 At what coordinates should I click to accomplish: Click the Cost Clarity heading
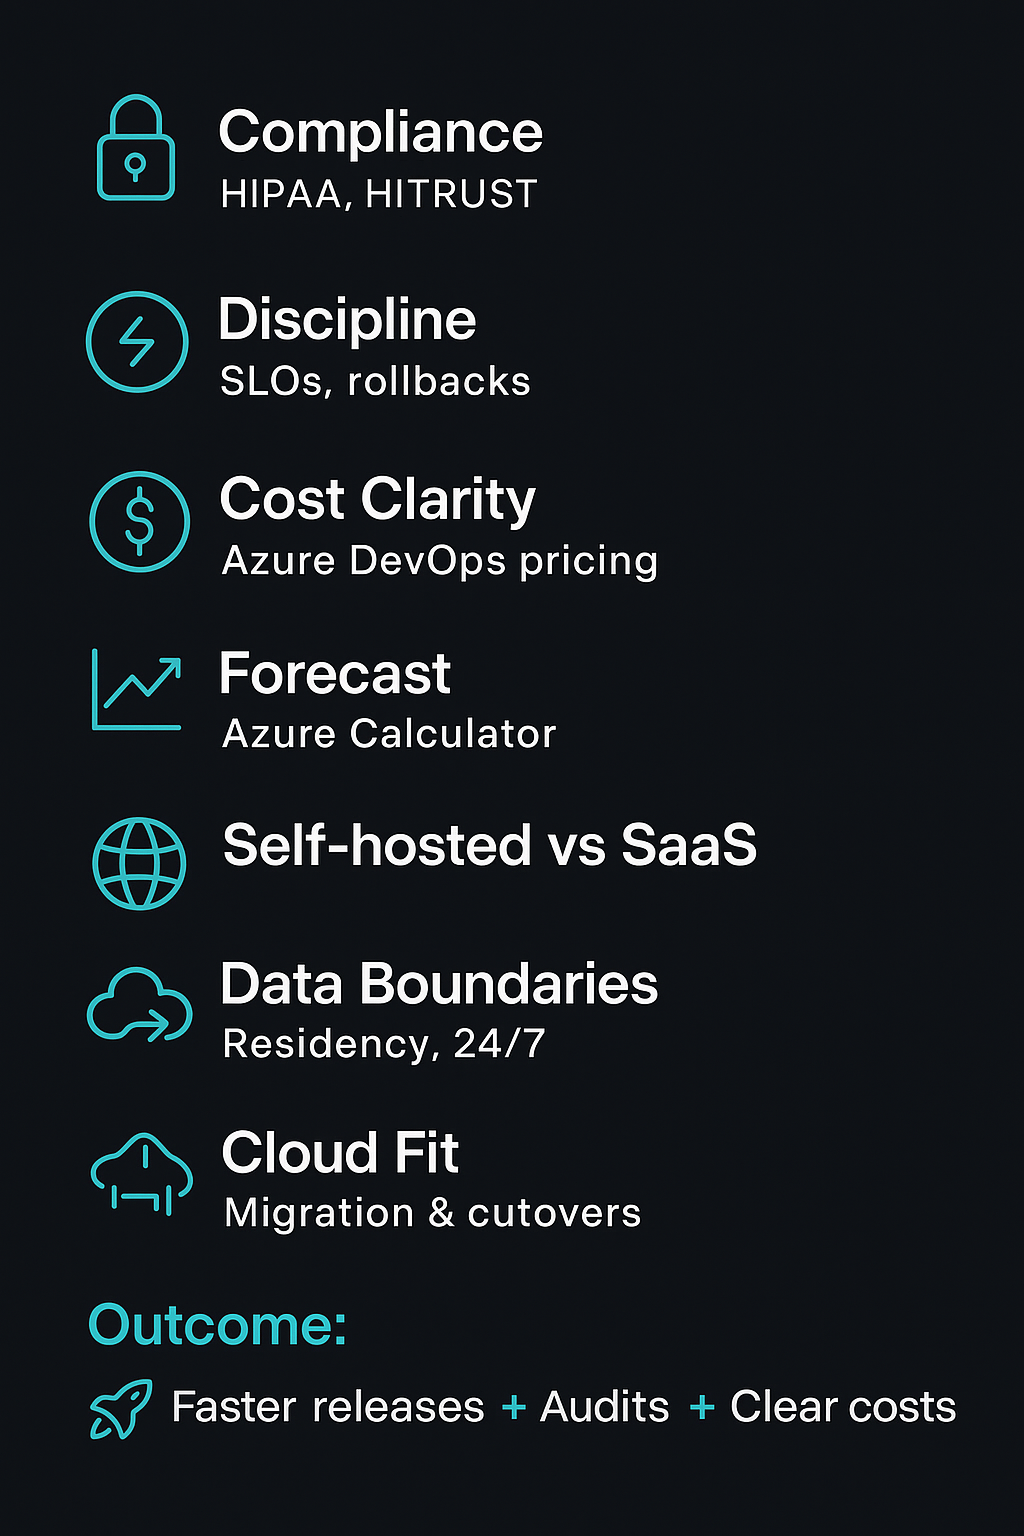[x=378, y=500]
